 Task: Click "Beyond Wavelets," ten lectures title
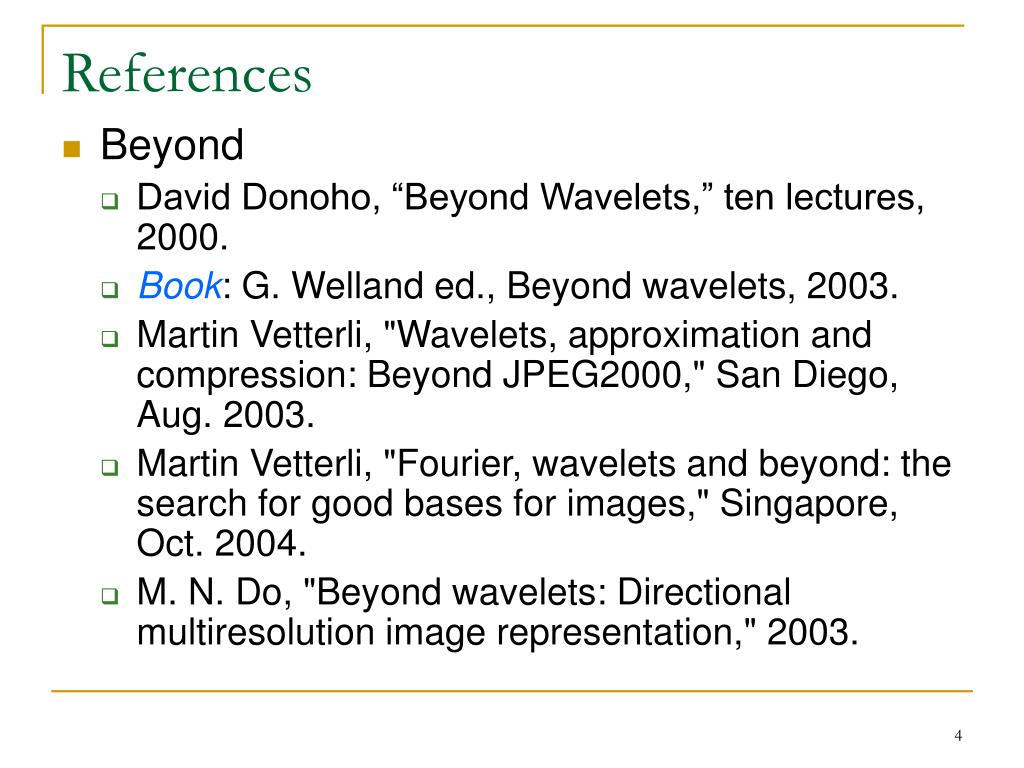click(x=658, y=197)
